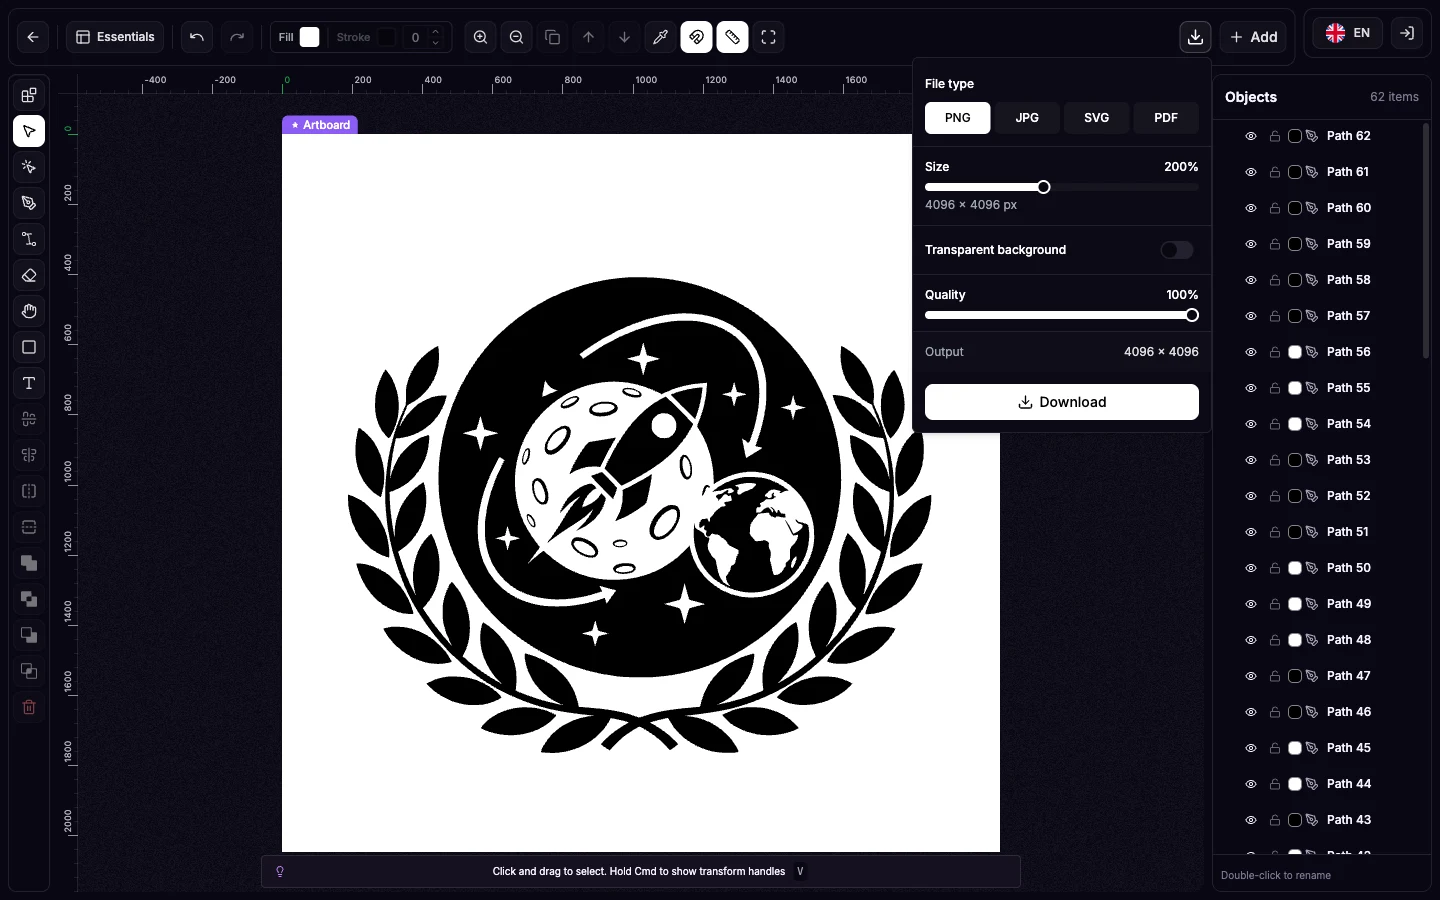Click the red trash delete icon

29,707
